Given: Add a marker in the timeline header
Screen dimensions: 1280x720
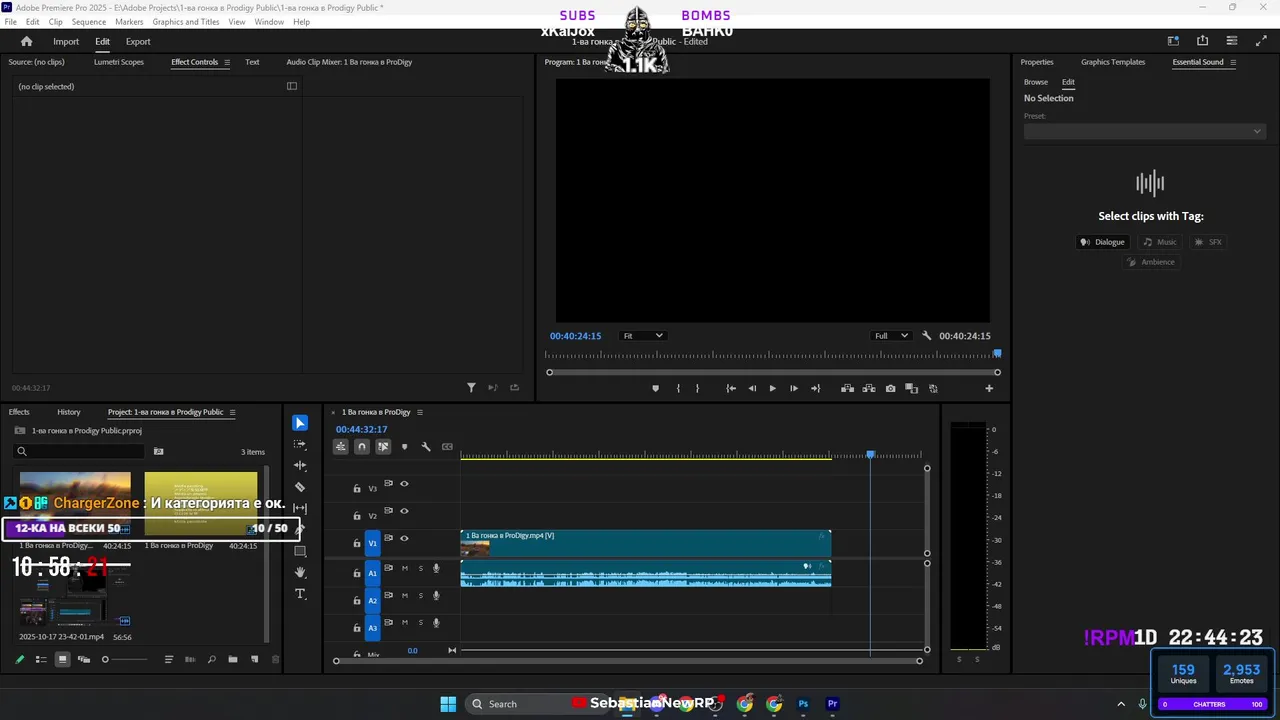Looking at the screenshot, I should coord(404,447).
